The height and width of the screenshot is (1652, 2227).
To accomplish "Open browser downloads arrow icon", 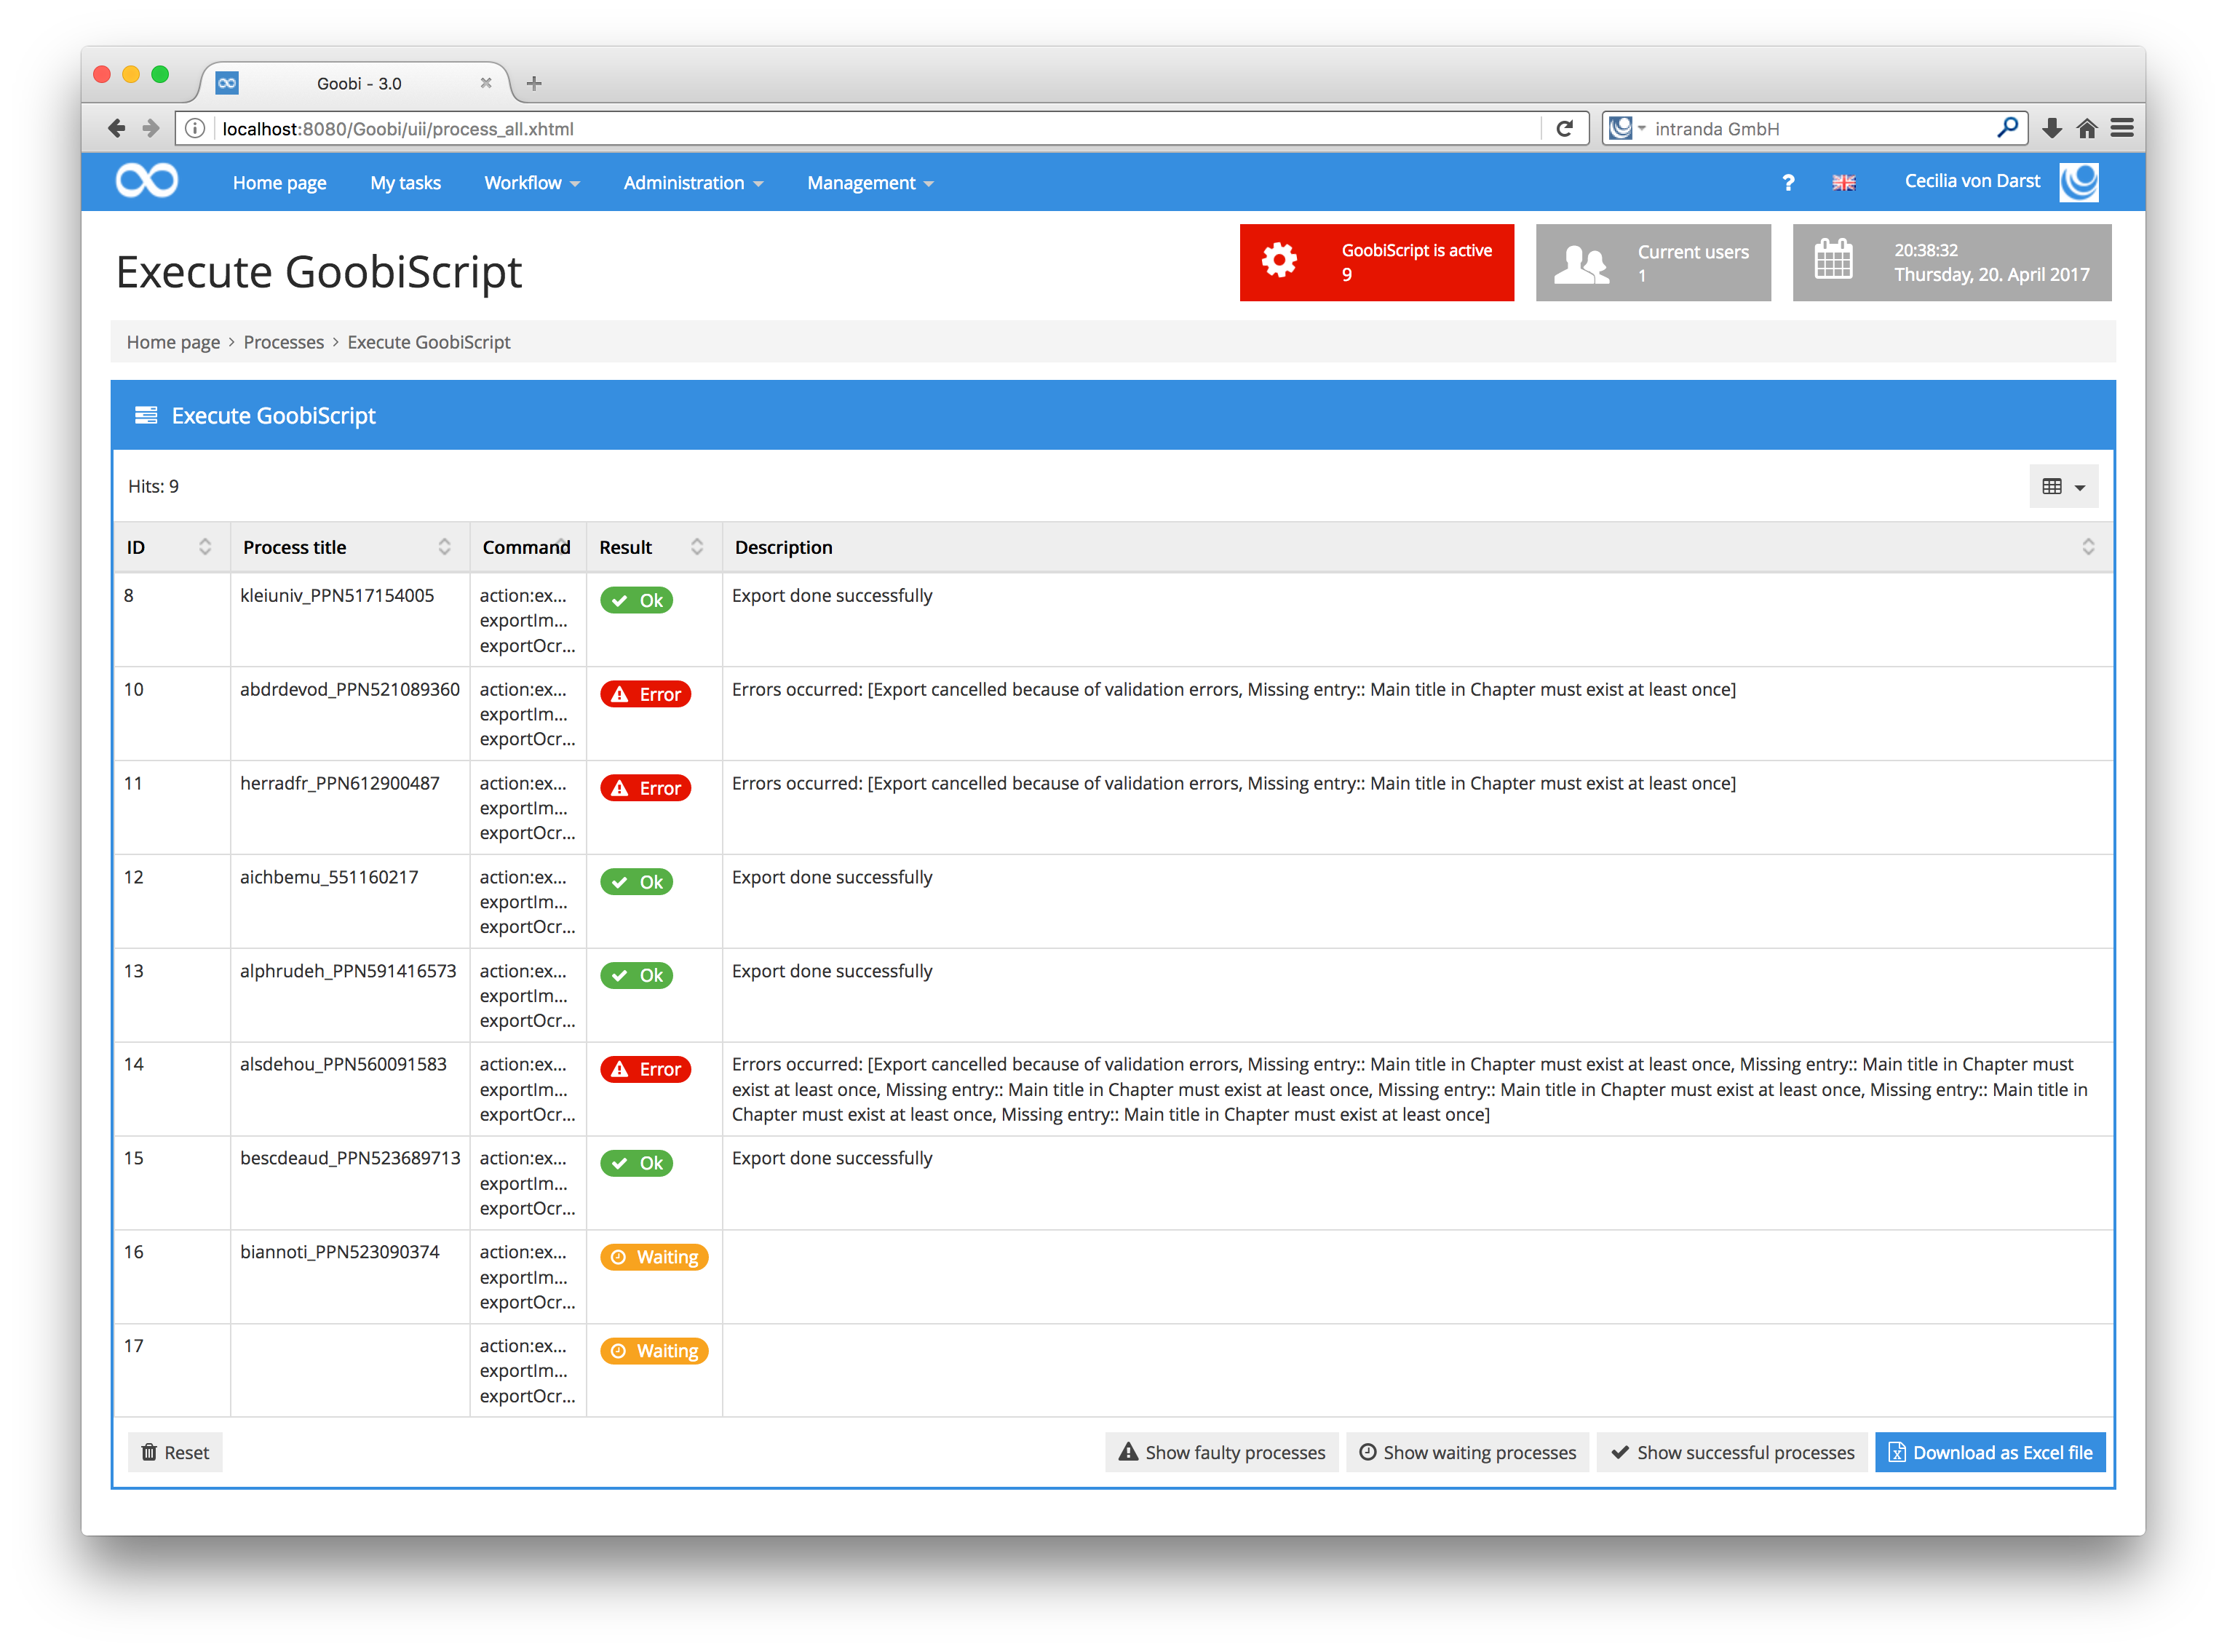I will [2052, 128].
